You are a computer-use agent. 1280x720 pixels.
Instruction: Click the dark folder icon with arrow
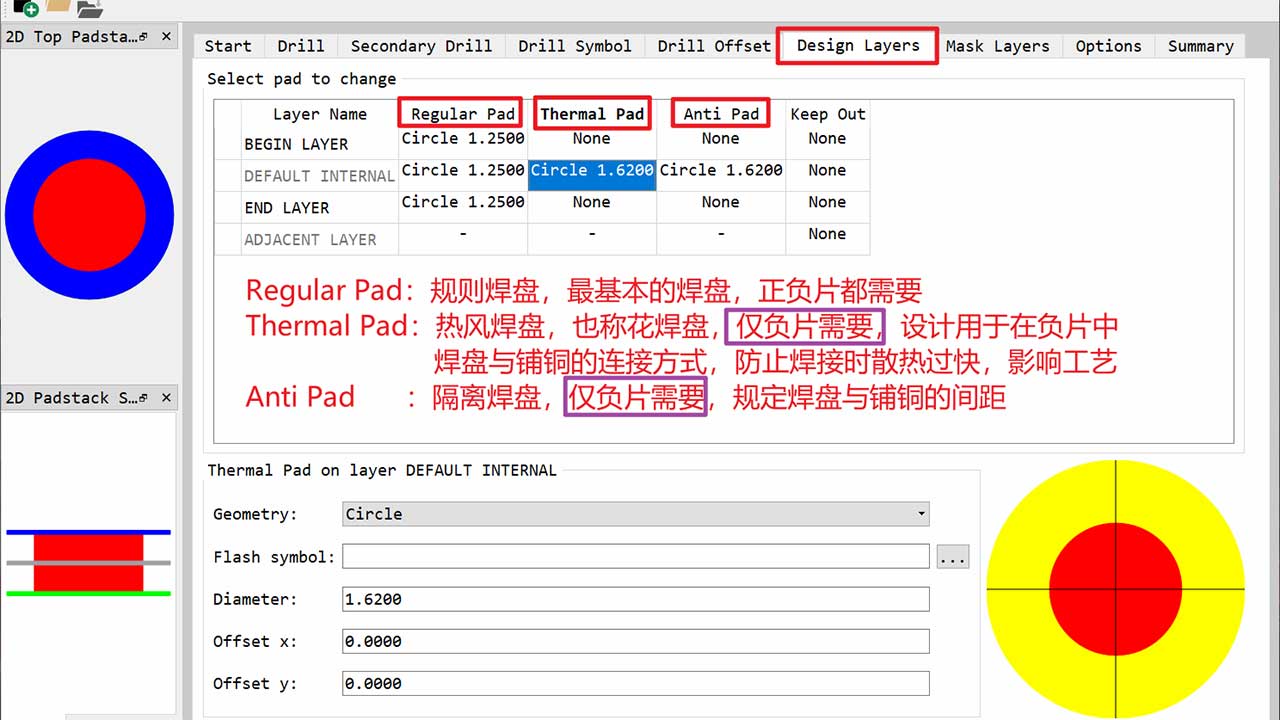click(89, 8)
